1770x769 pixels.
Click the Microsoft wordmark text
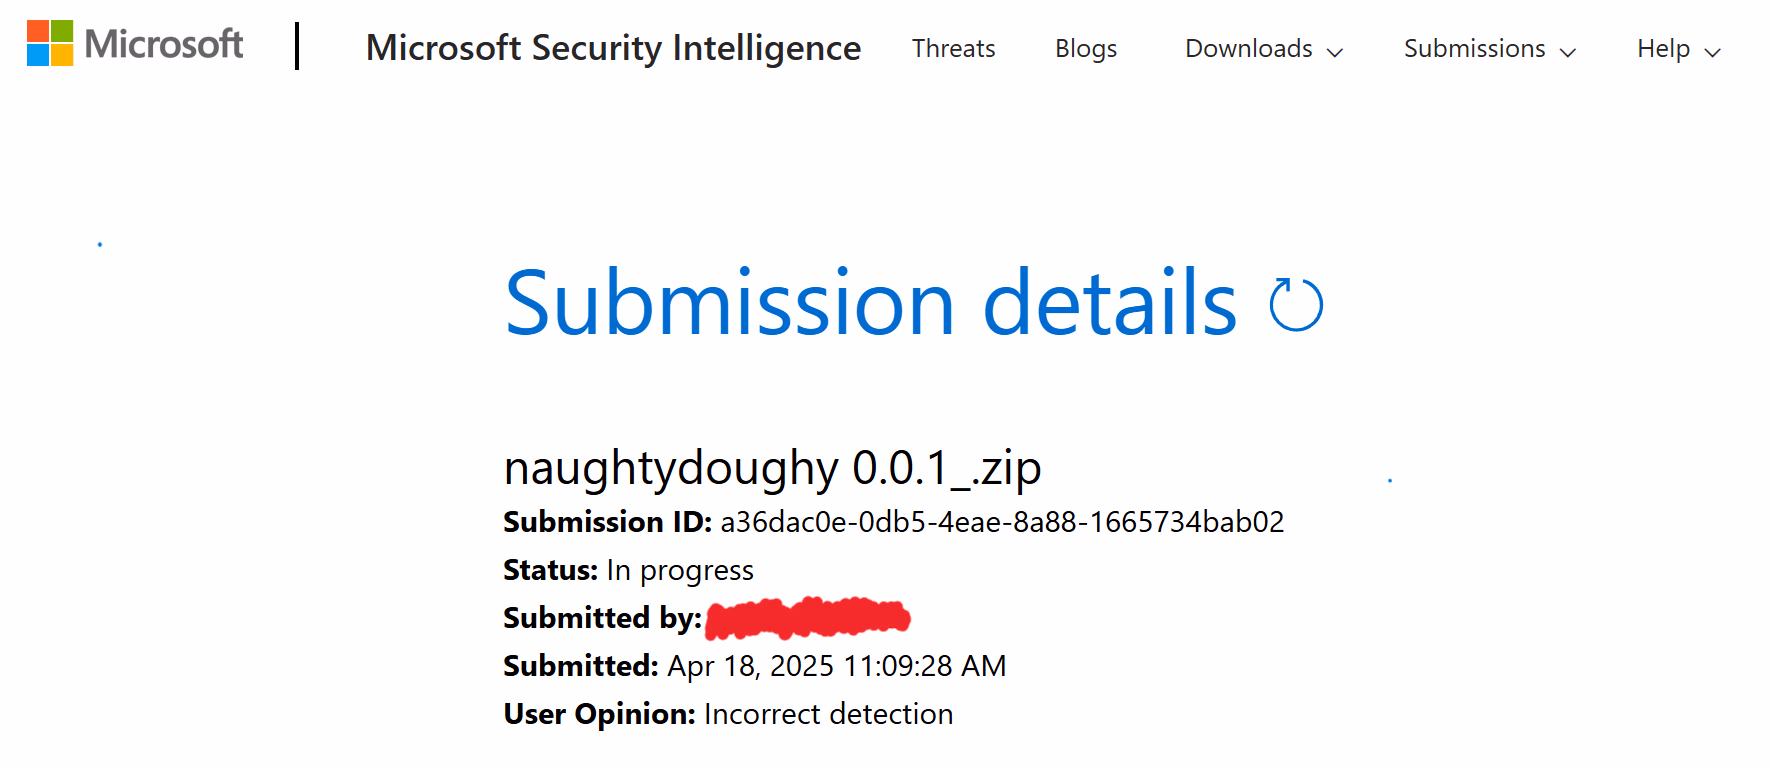(164, 44)
